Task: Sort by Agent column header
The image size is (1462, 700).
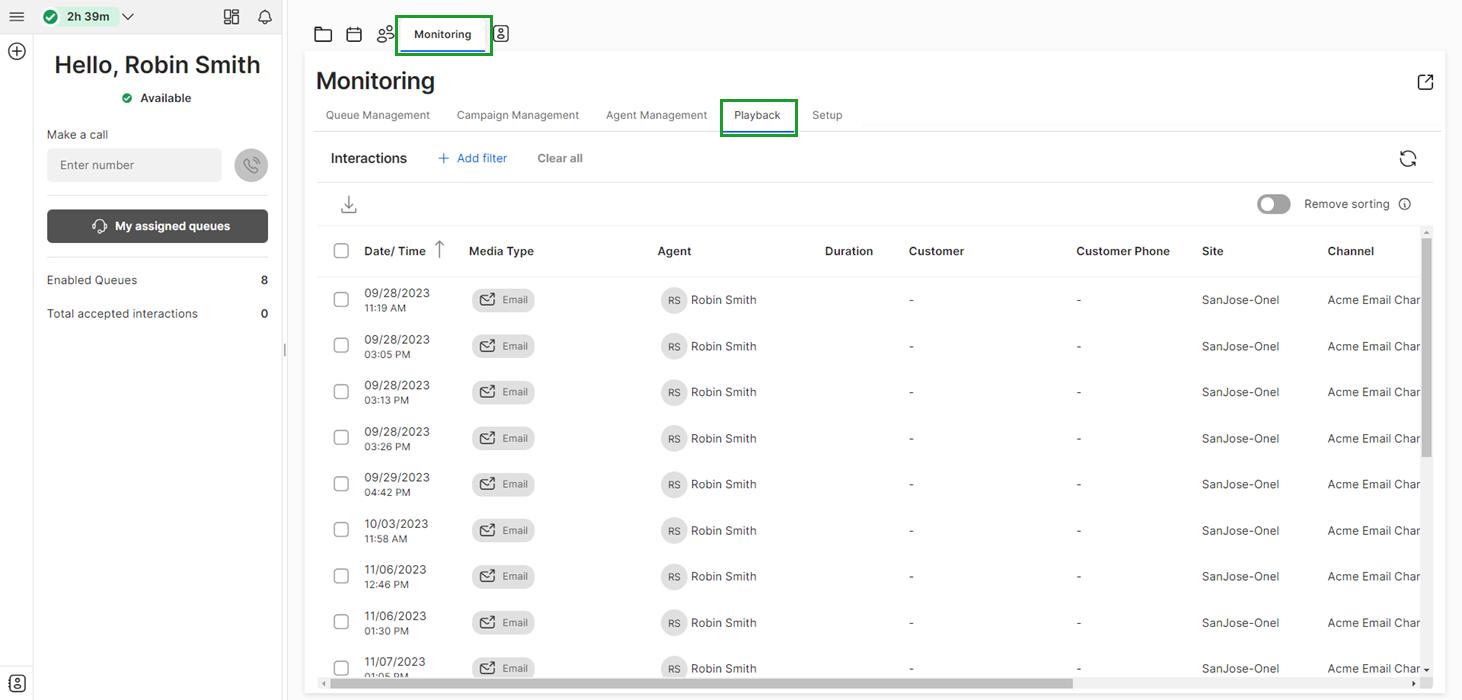Action: pyautogui.click(x=674, y=251)
